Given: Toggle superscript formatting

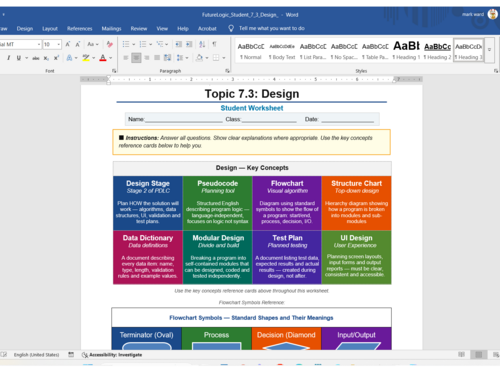Looking at the screenshot, I should (x=56, y=58).
